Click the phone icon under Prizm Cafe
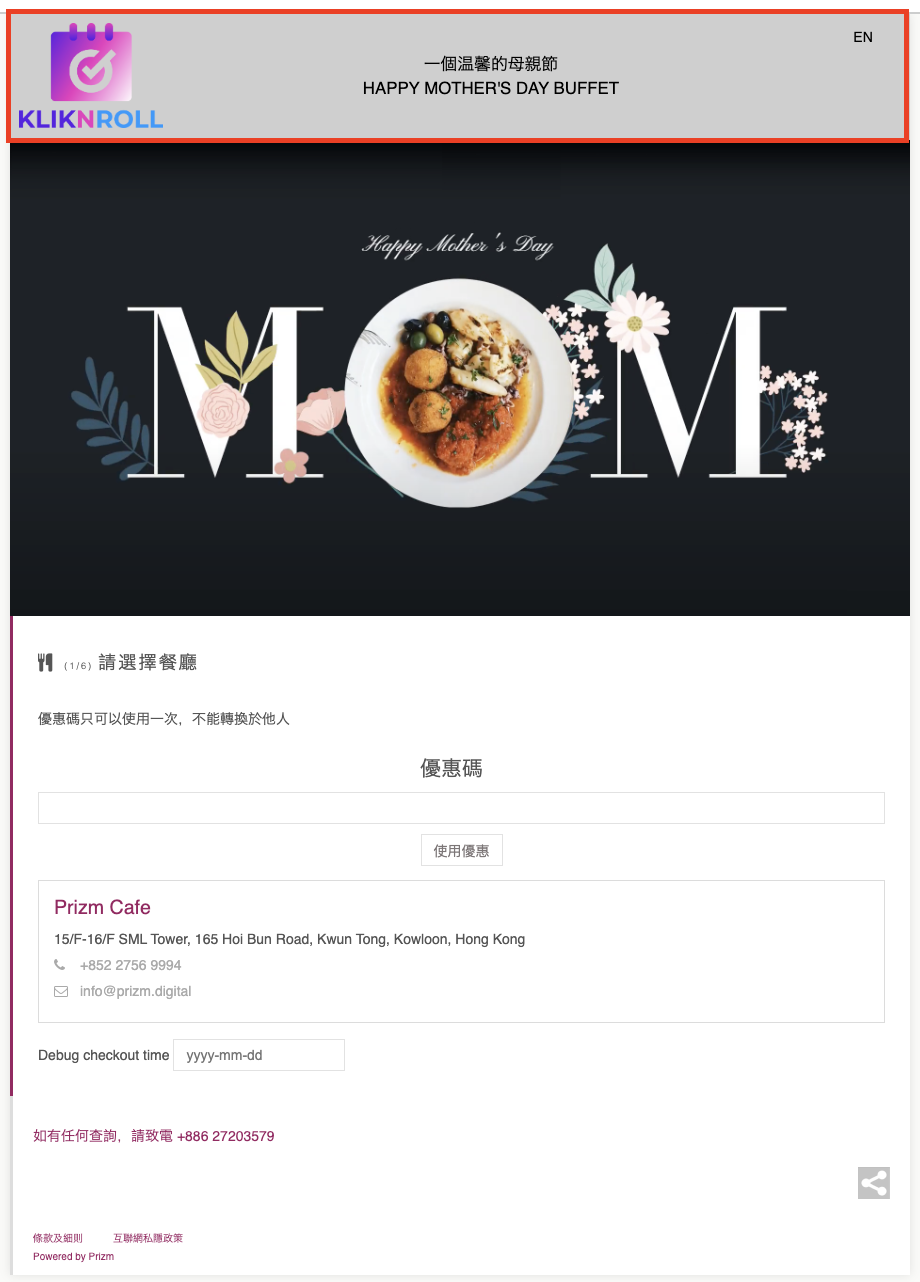Image resolution: width=920 pixels, height=1282 pixels. pos(60,965)
